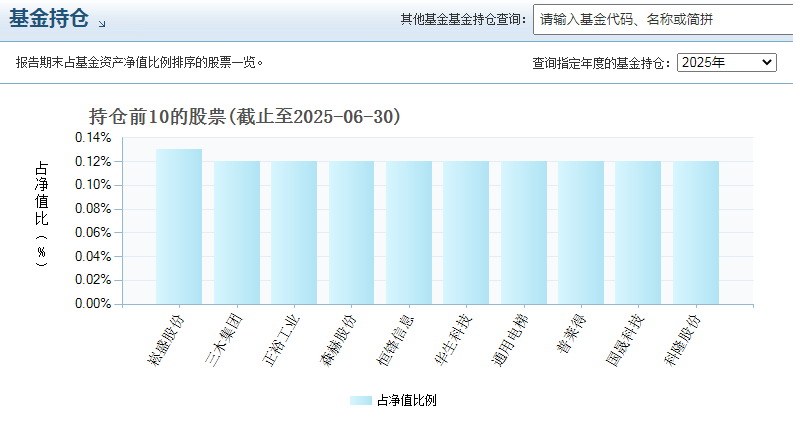Viewport: 793px width, 436px height.
Task: Click the 恒锋信息 axis label
Action: 395,340
